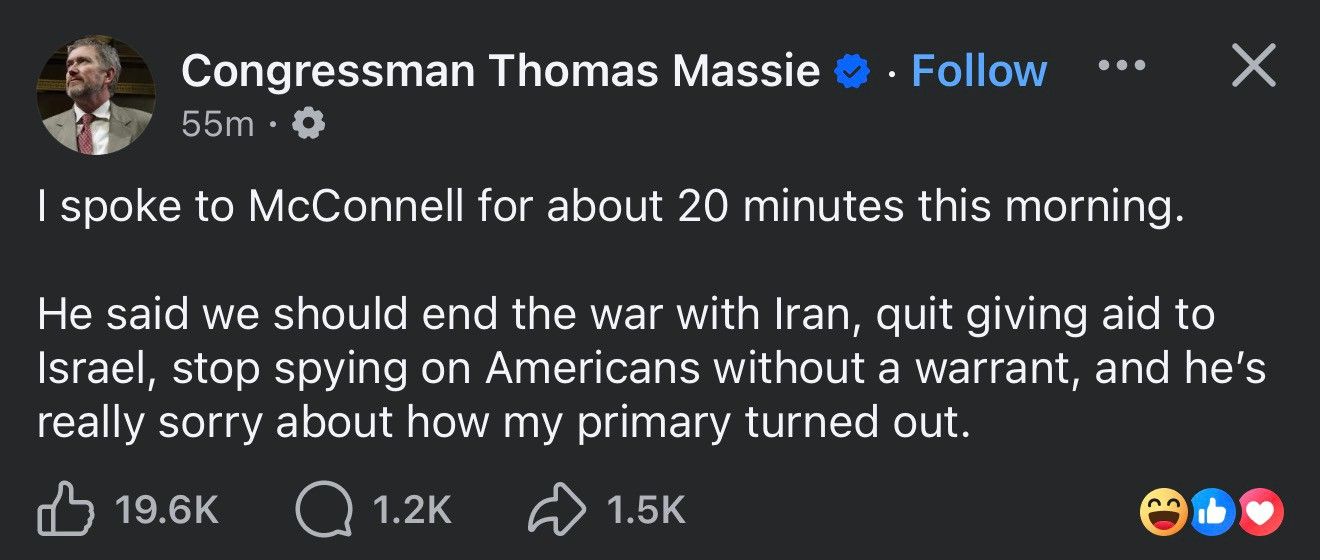This screenshot has width=1320, height=560.
Task: Open Congressman Thomas Massie's profile name
Action: pyautogui.click(x=501, y=71)
